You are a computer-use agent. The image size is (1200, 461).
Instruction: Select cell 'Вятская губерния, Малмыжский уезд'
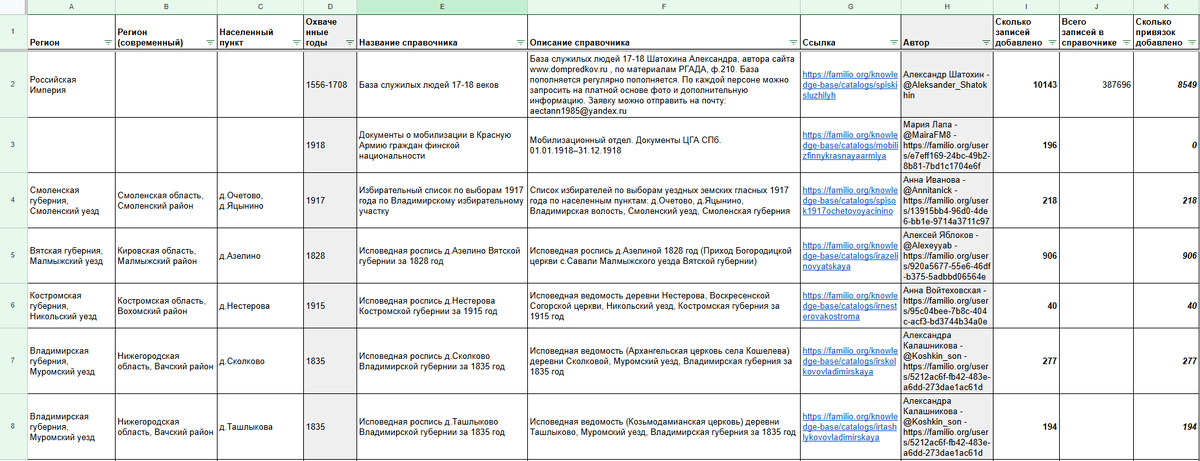(69, 256)
